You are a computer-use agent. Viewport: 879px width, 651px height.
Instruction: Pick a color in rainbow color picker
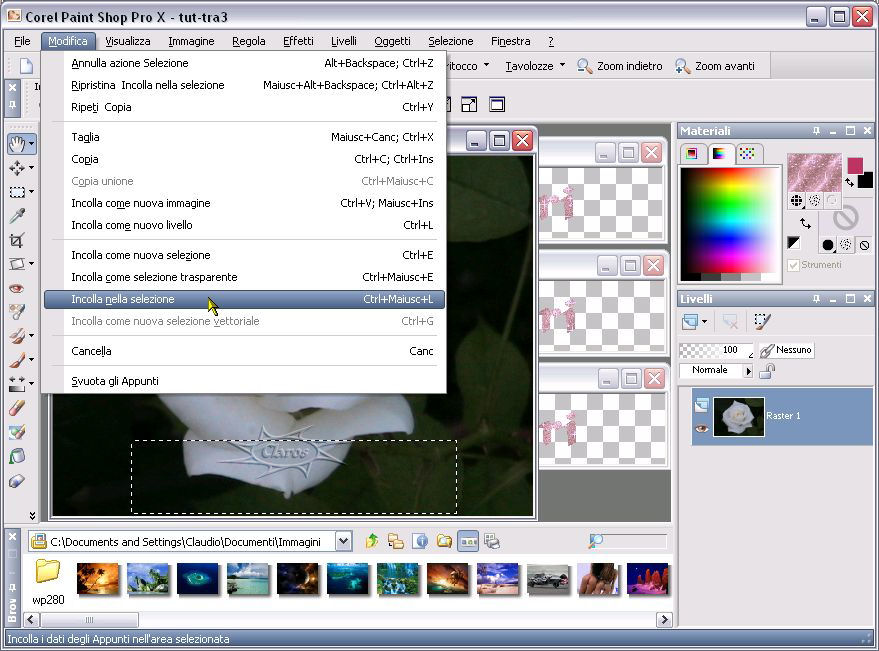pos(729,221)
